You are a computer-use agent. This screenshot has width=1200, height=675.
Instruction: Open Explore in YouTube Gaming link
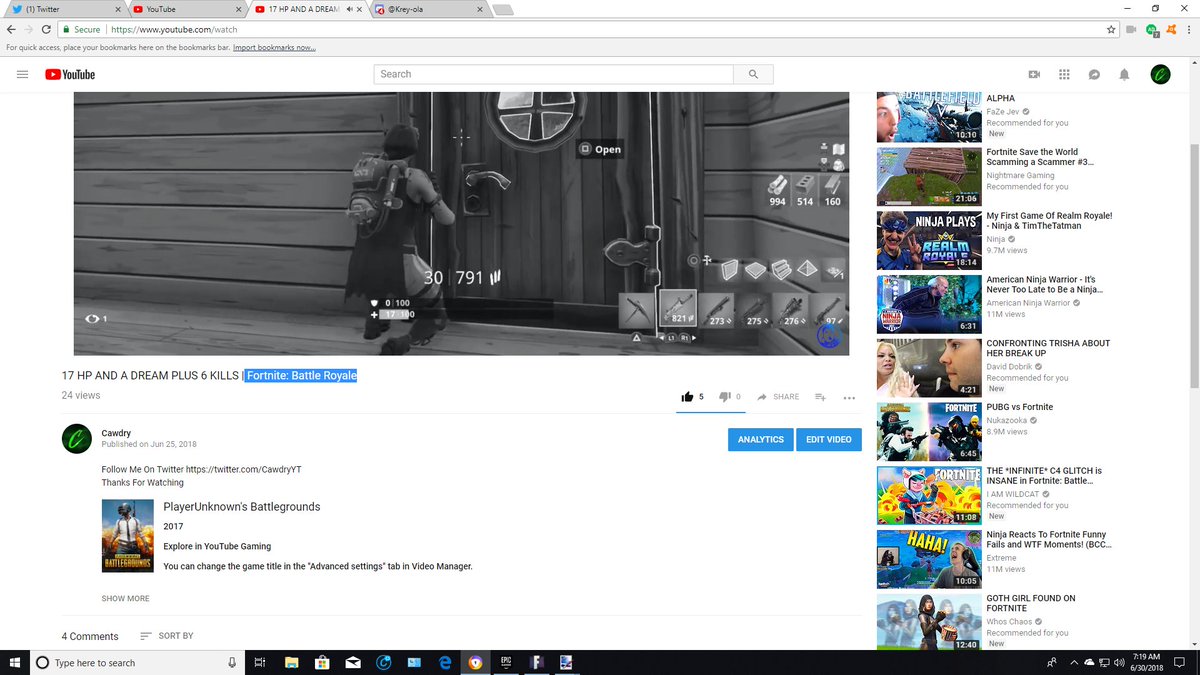(217, 546)
